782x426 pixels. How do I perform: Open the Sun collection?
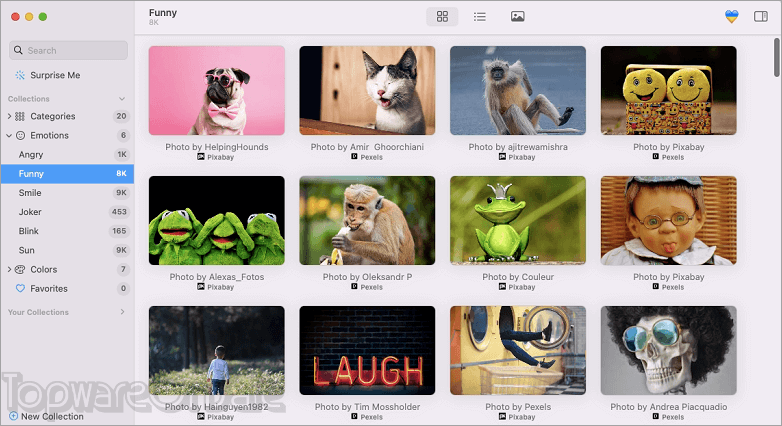(67, 250)
